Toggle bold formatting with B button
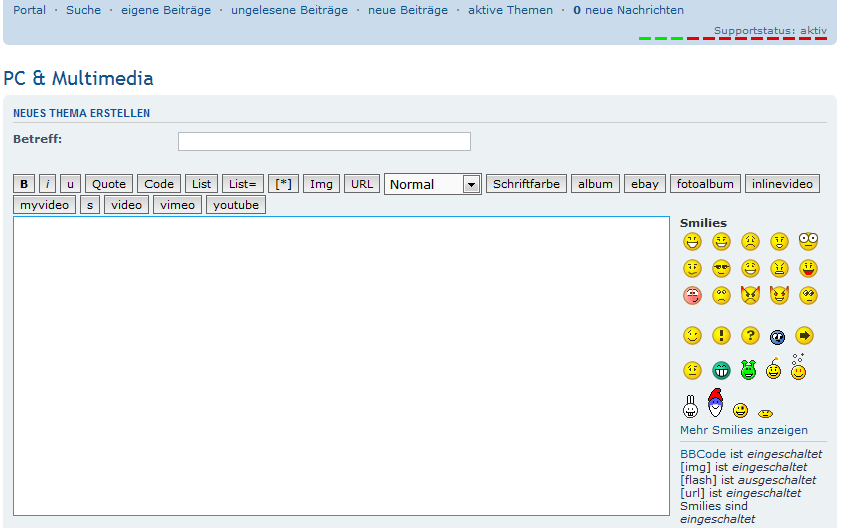 coord(24,184)
